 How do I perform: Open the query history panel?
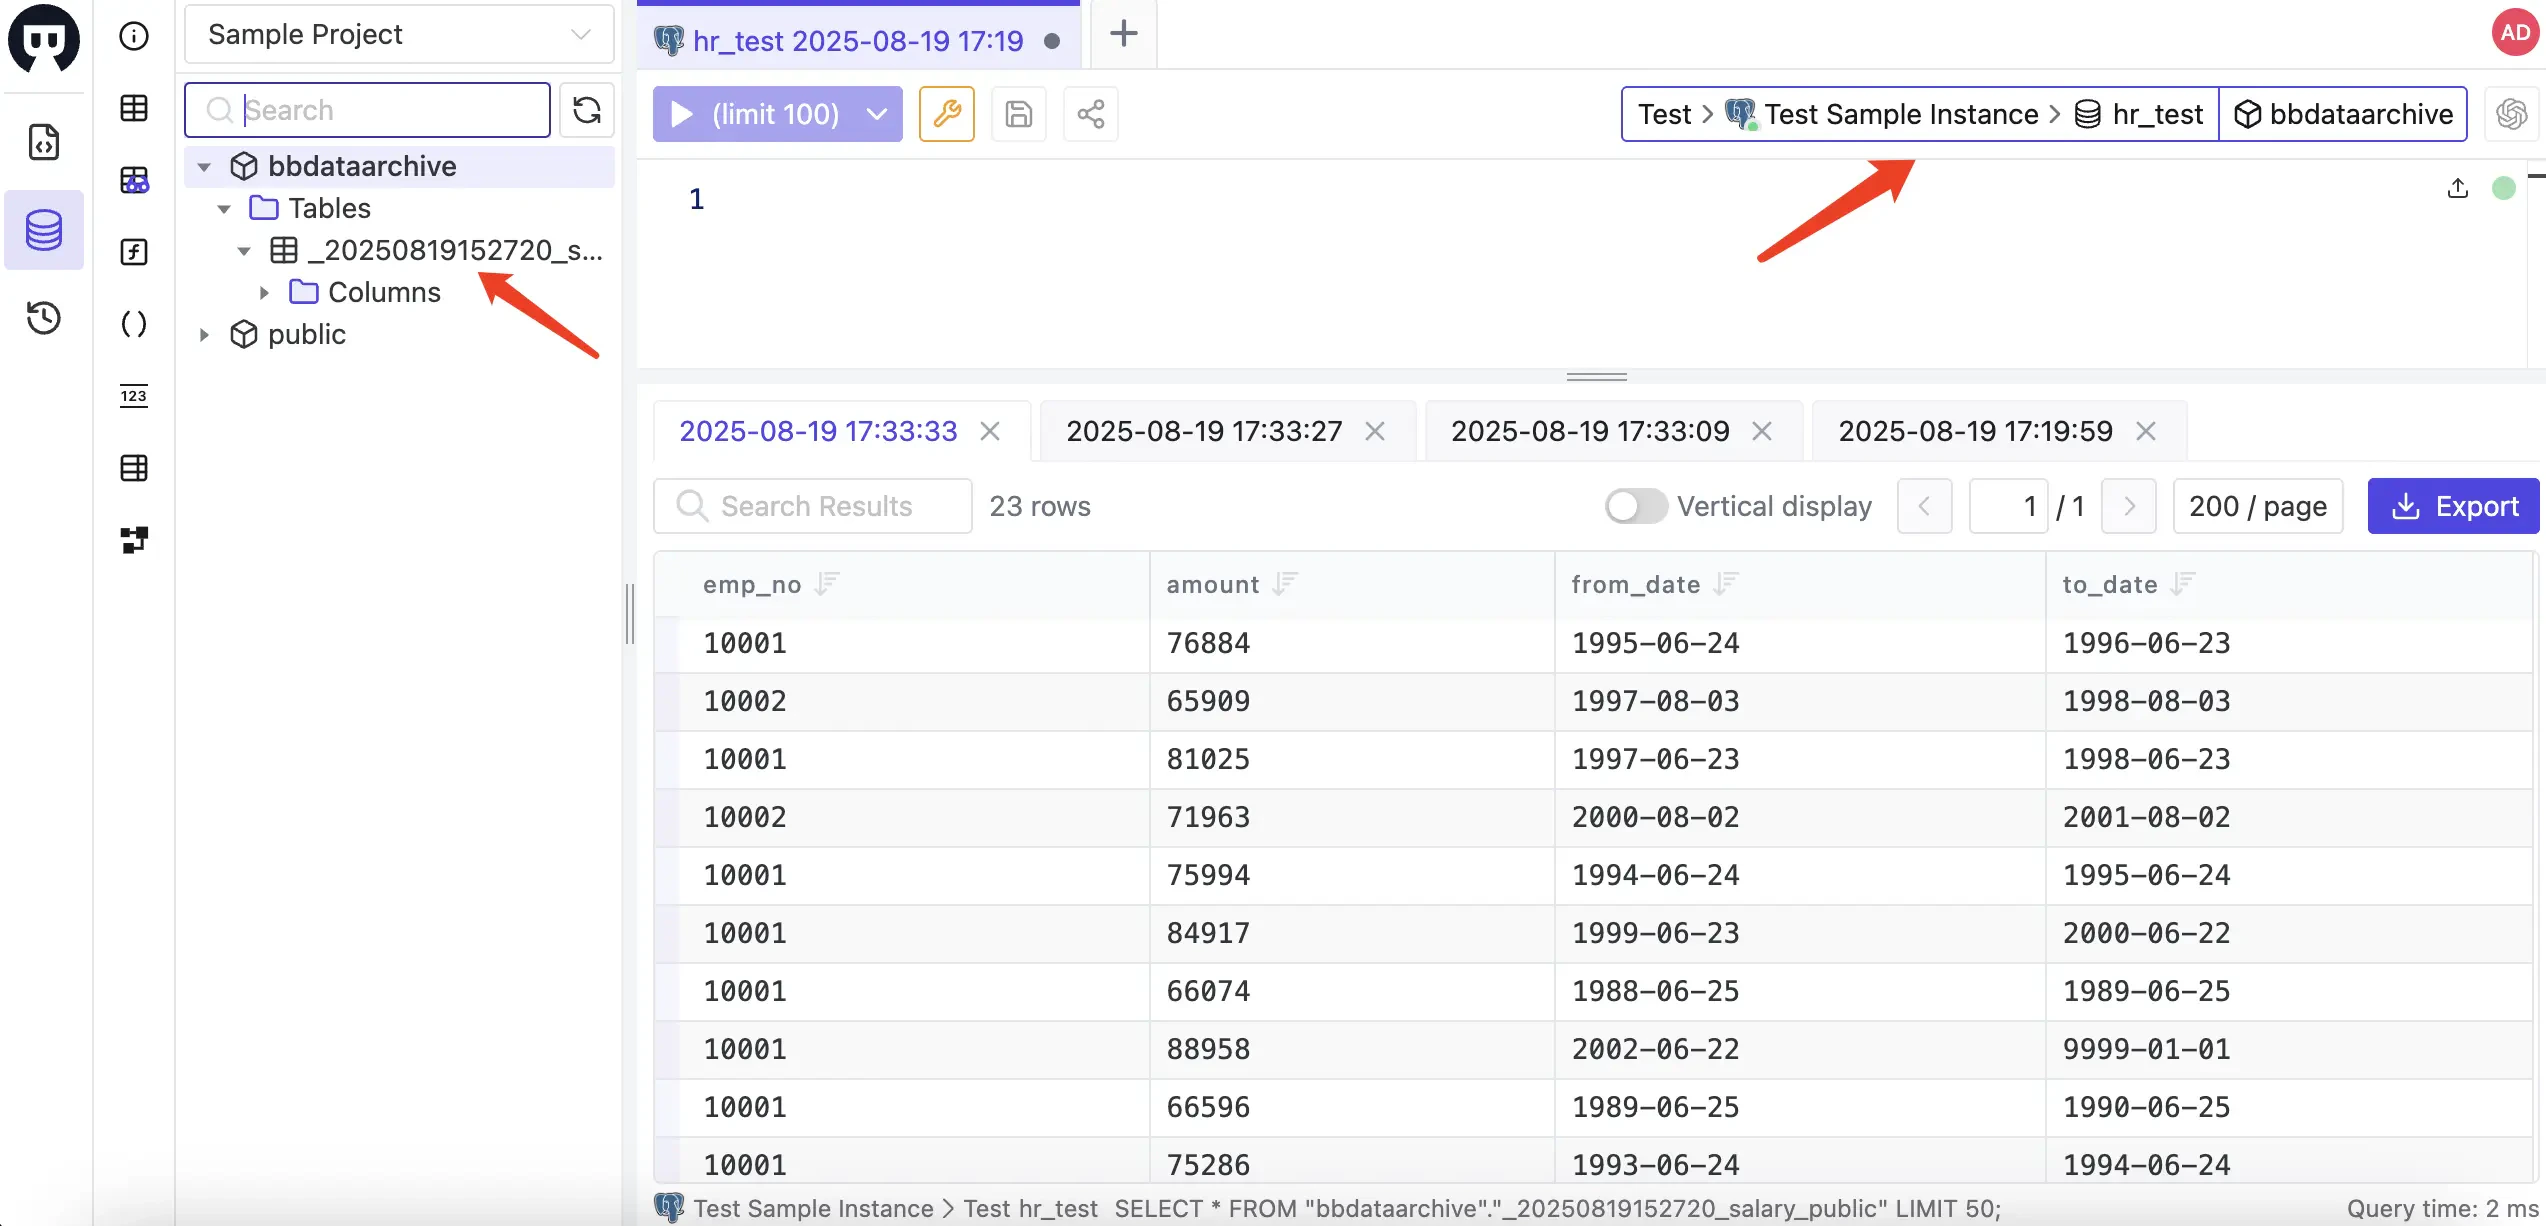(44, 318)
